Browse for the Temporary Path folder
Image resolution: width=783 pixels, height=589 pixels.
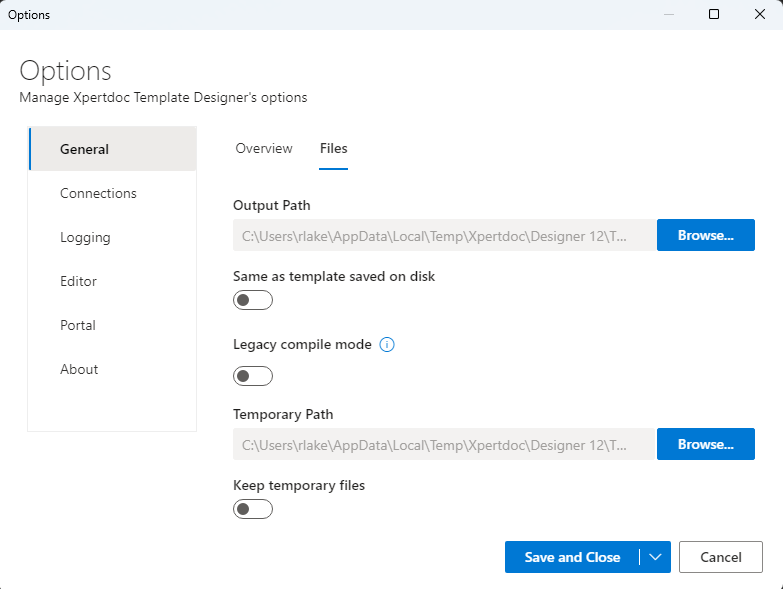click(706, 444)
